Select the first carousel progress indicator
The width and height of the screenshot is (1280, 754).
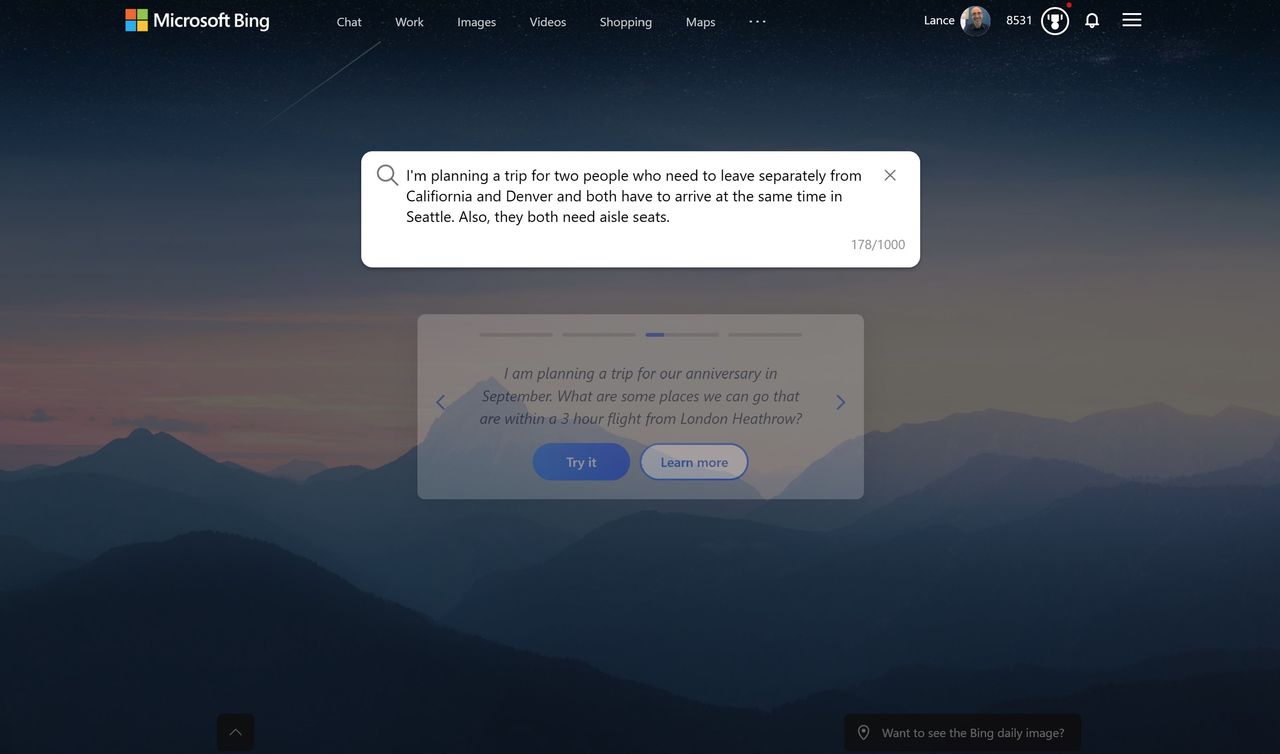pos(516,335)
